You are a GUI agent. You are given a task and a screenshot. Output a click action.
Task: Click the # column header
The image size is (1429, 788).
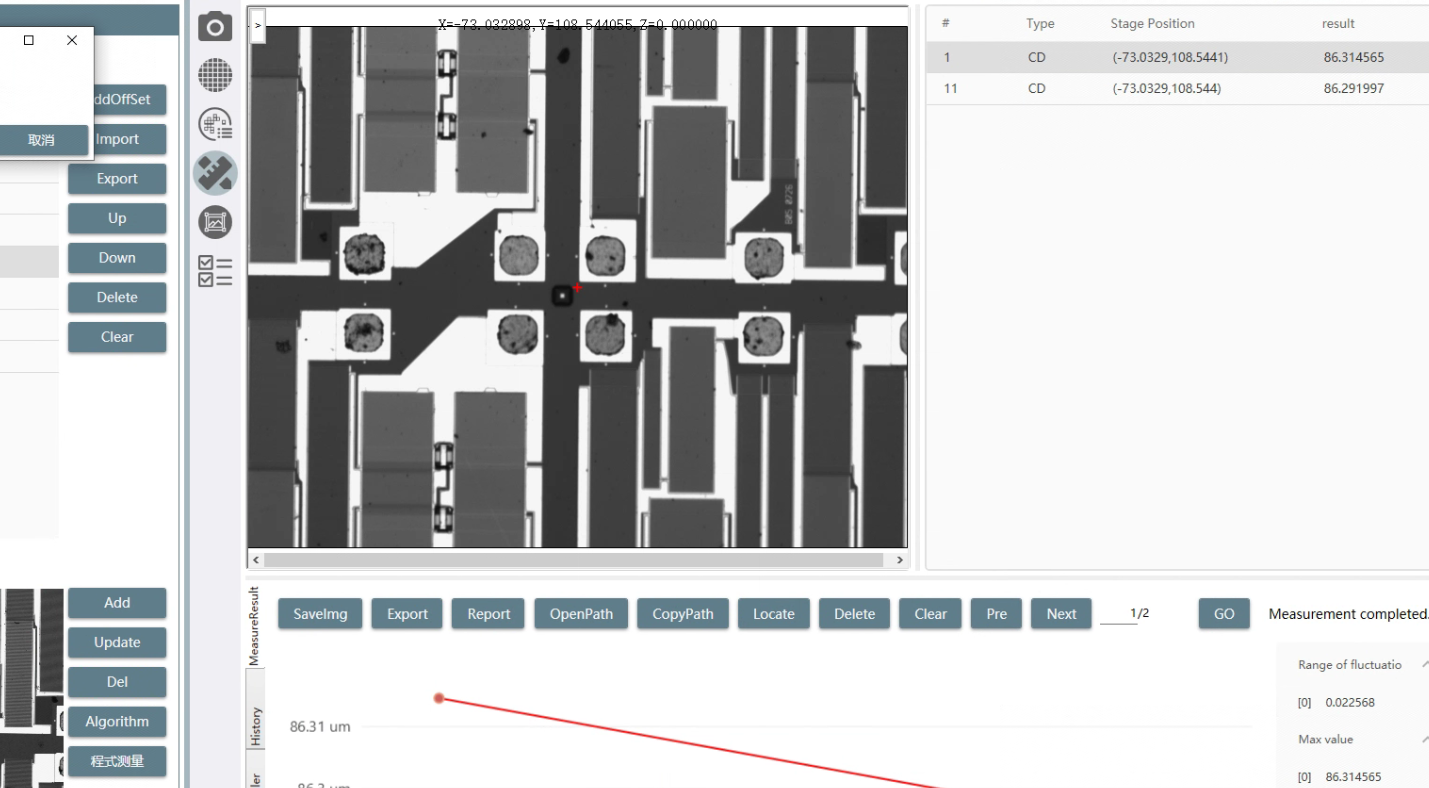click(x=945, y=23)
